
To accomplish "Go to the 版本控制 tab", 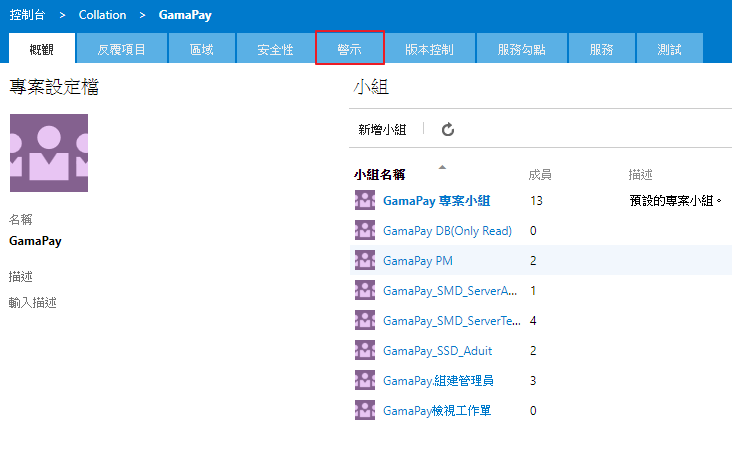I will click(x=428, y=49).
